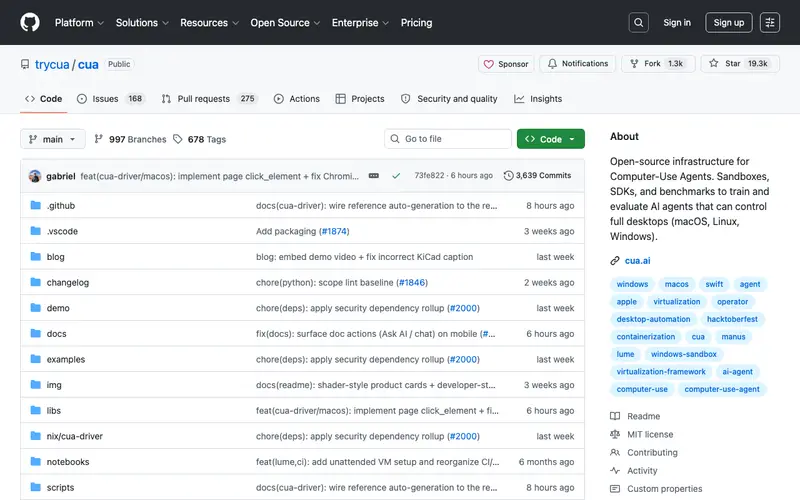Click the Sponsor heart button

[x=506, y=64]
